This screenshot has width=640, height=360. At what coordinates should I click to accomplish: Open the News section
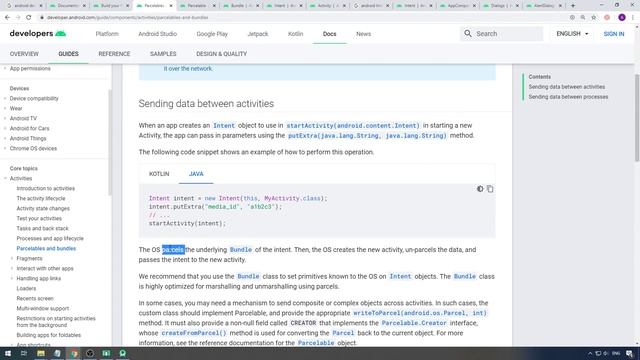(x=363, y=34)
